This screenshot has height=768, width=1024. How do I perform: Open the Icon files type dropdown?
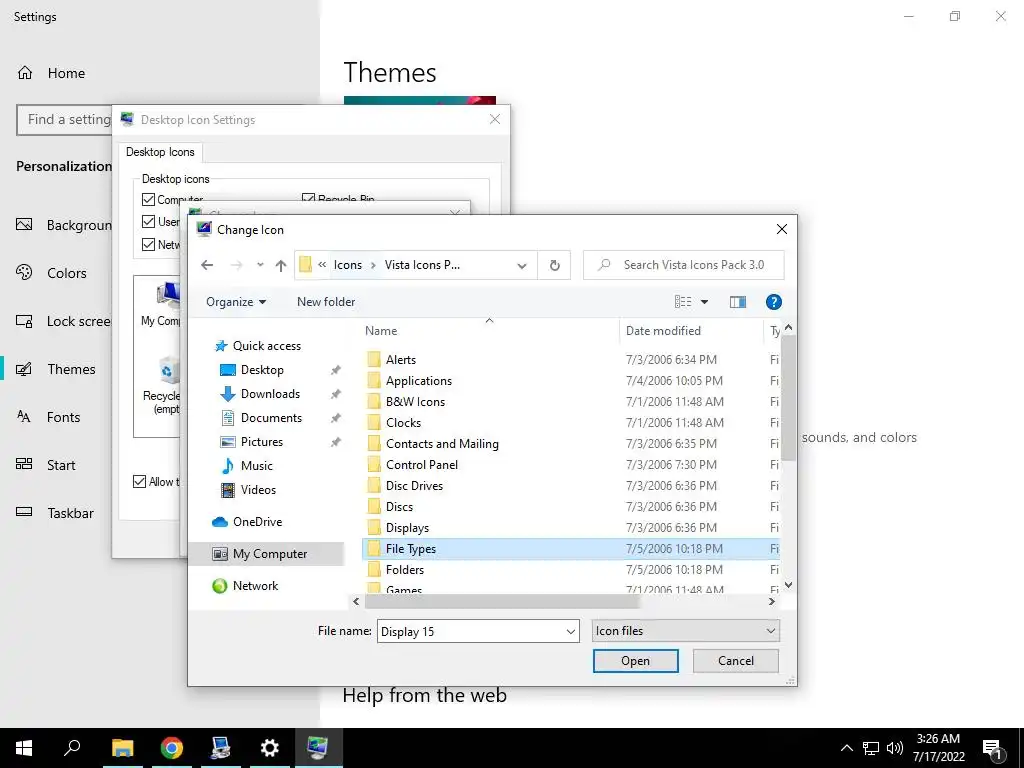[686, 631]
